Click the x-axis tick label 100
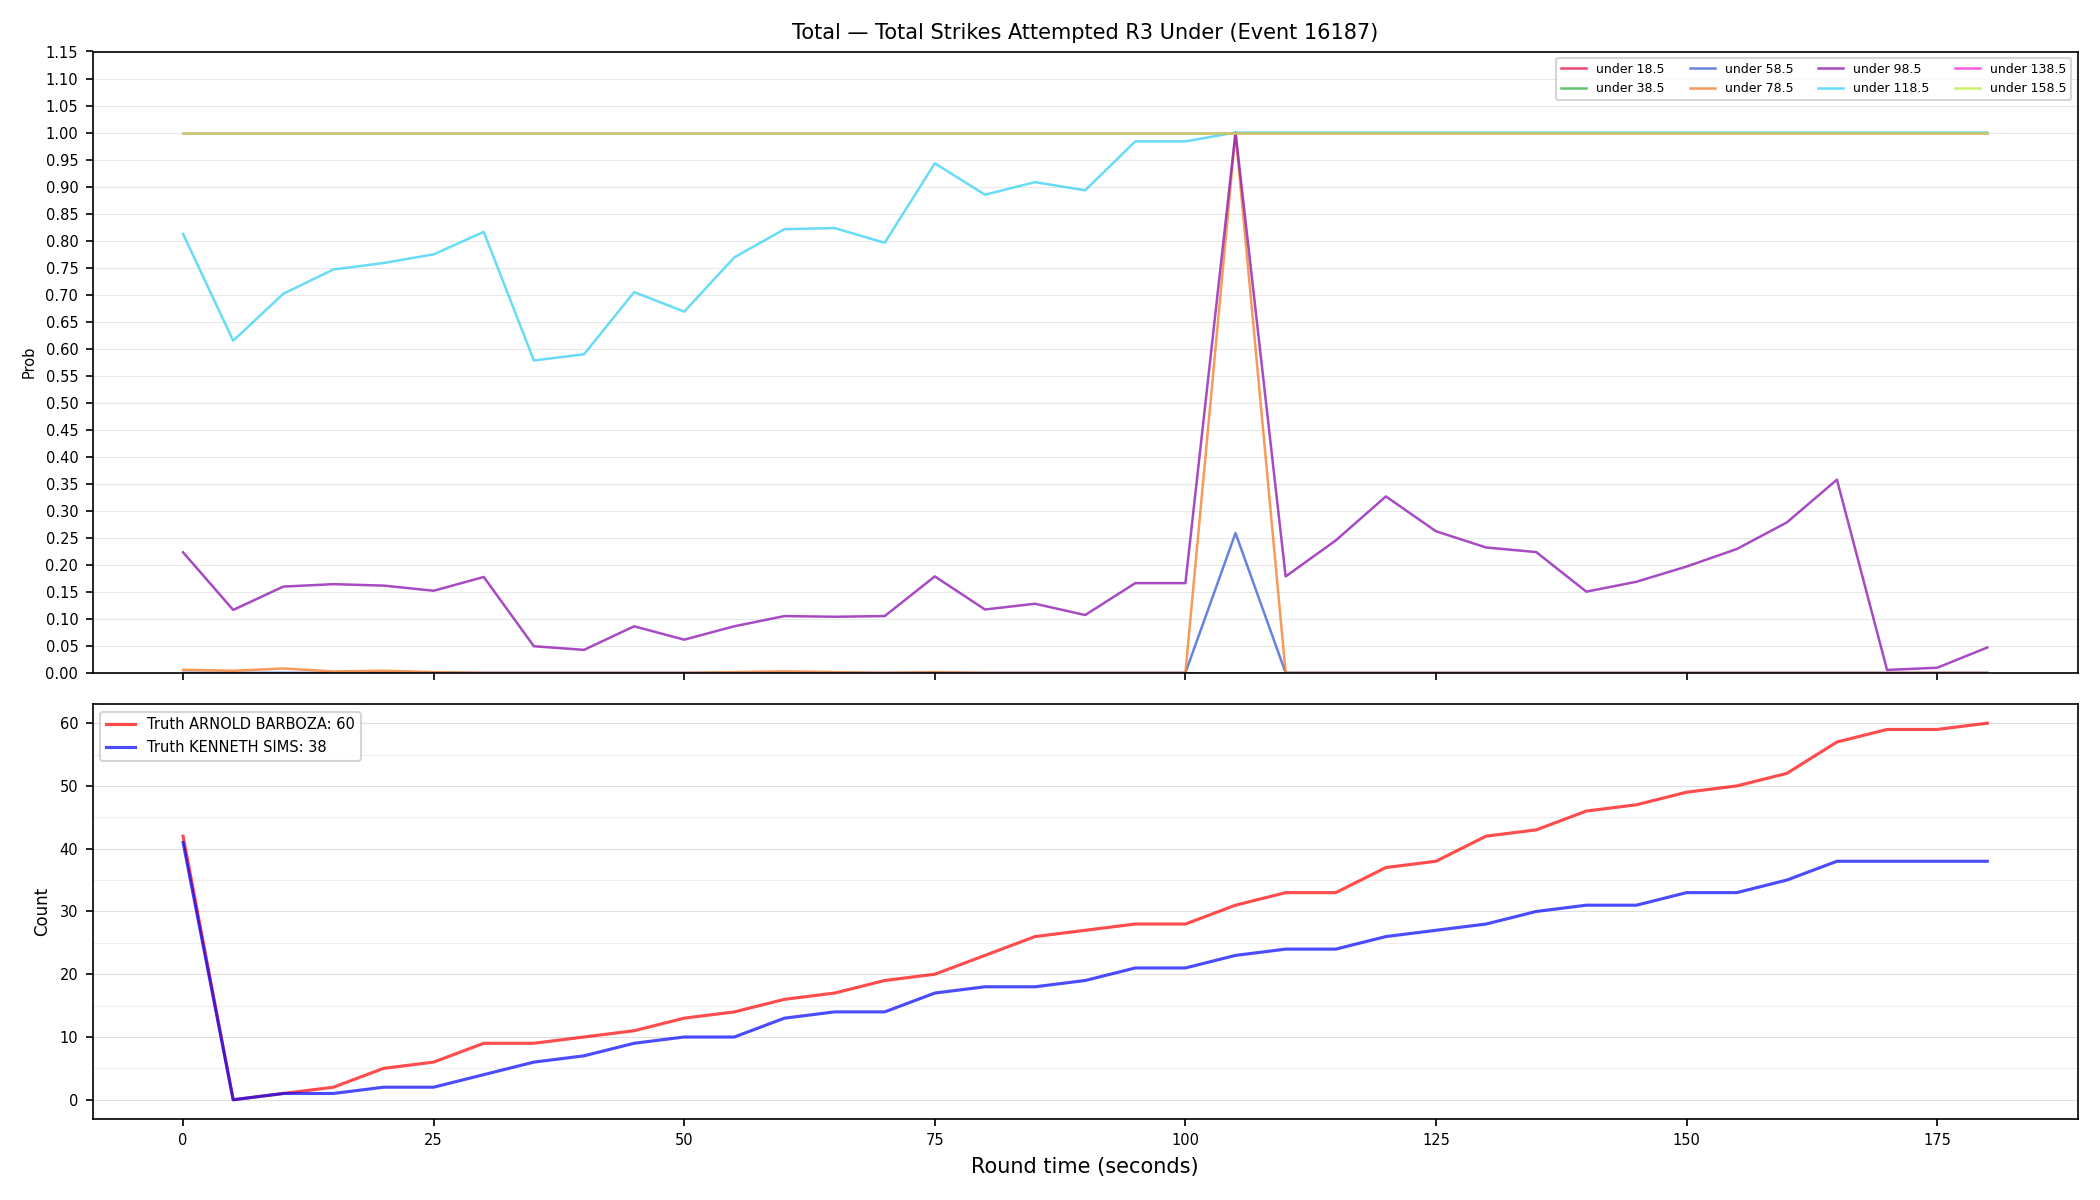The width and height of the screenshot is (2100, 1200). 1185,1139
